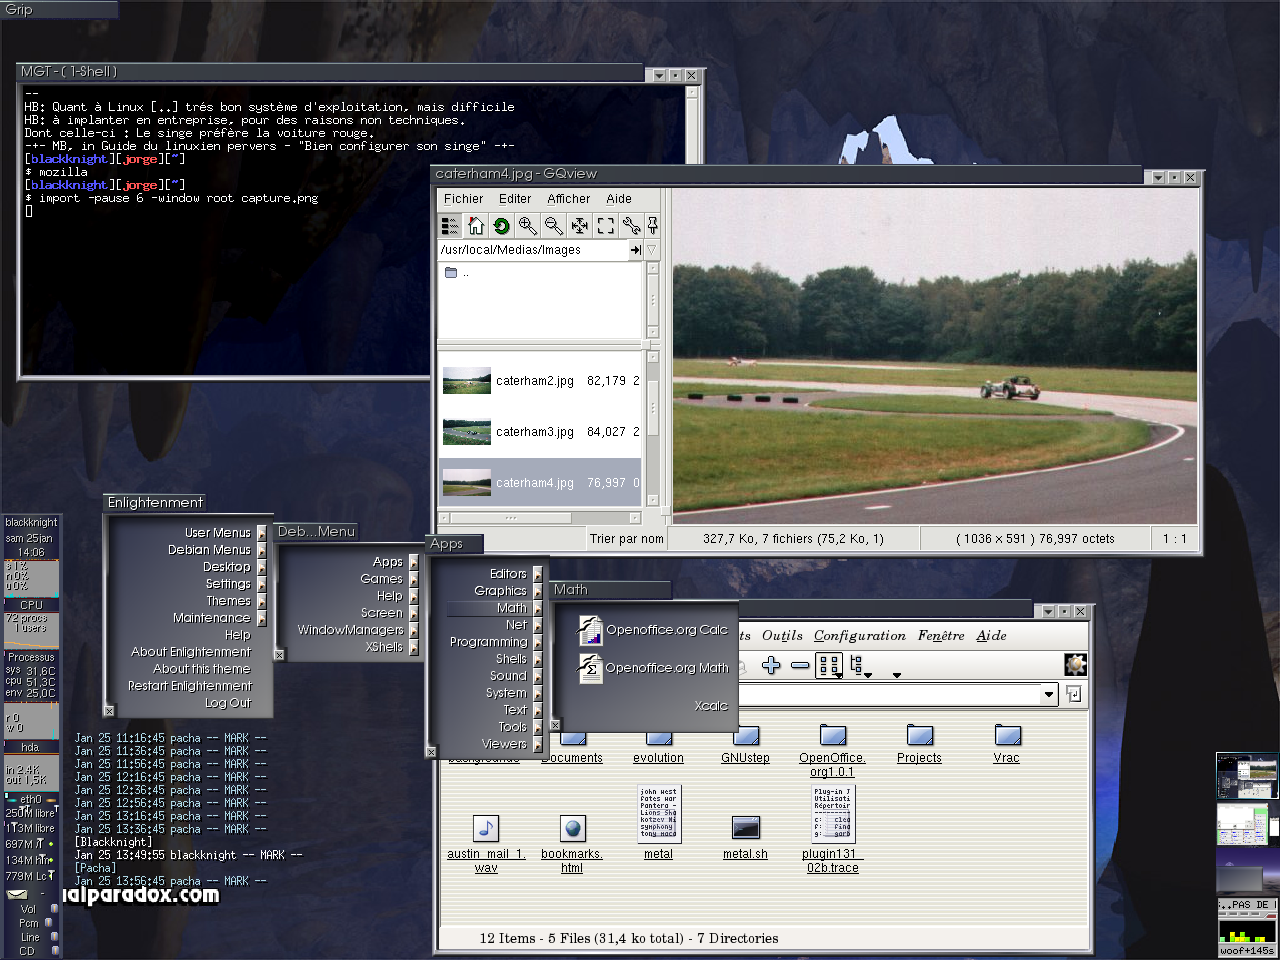Image resolution: width=1280 pixels, height=960 pixels.
Task: Fit image to window in GQview
Action: (x=580, y=226)
